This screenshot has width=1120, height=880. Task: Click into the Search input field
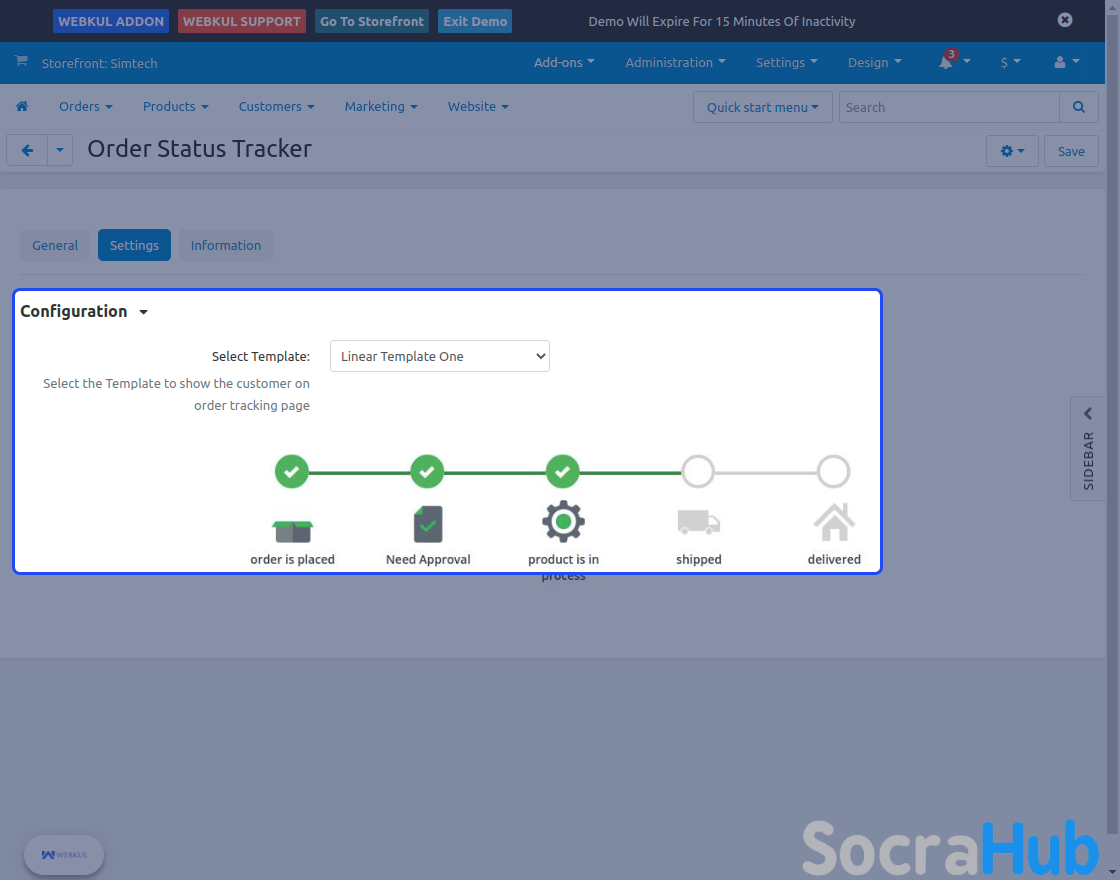pos(949,107)
